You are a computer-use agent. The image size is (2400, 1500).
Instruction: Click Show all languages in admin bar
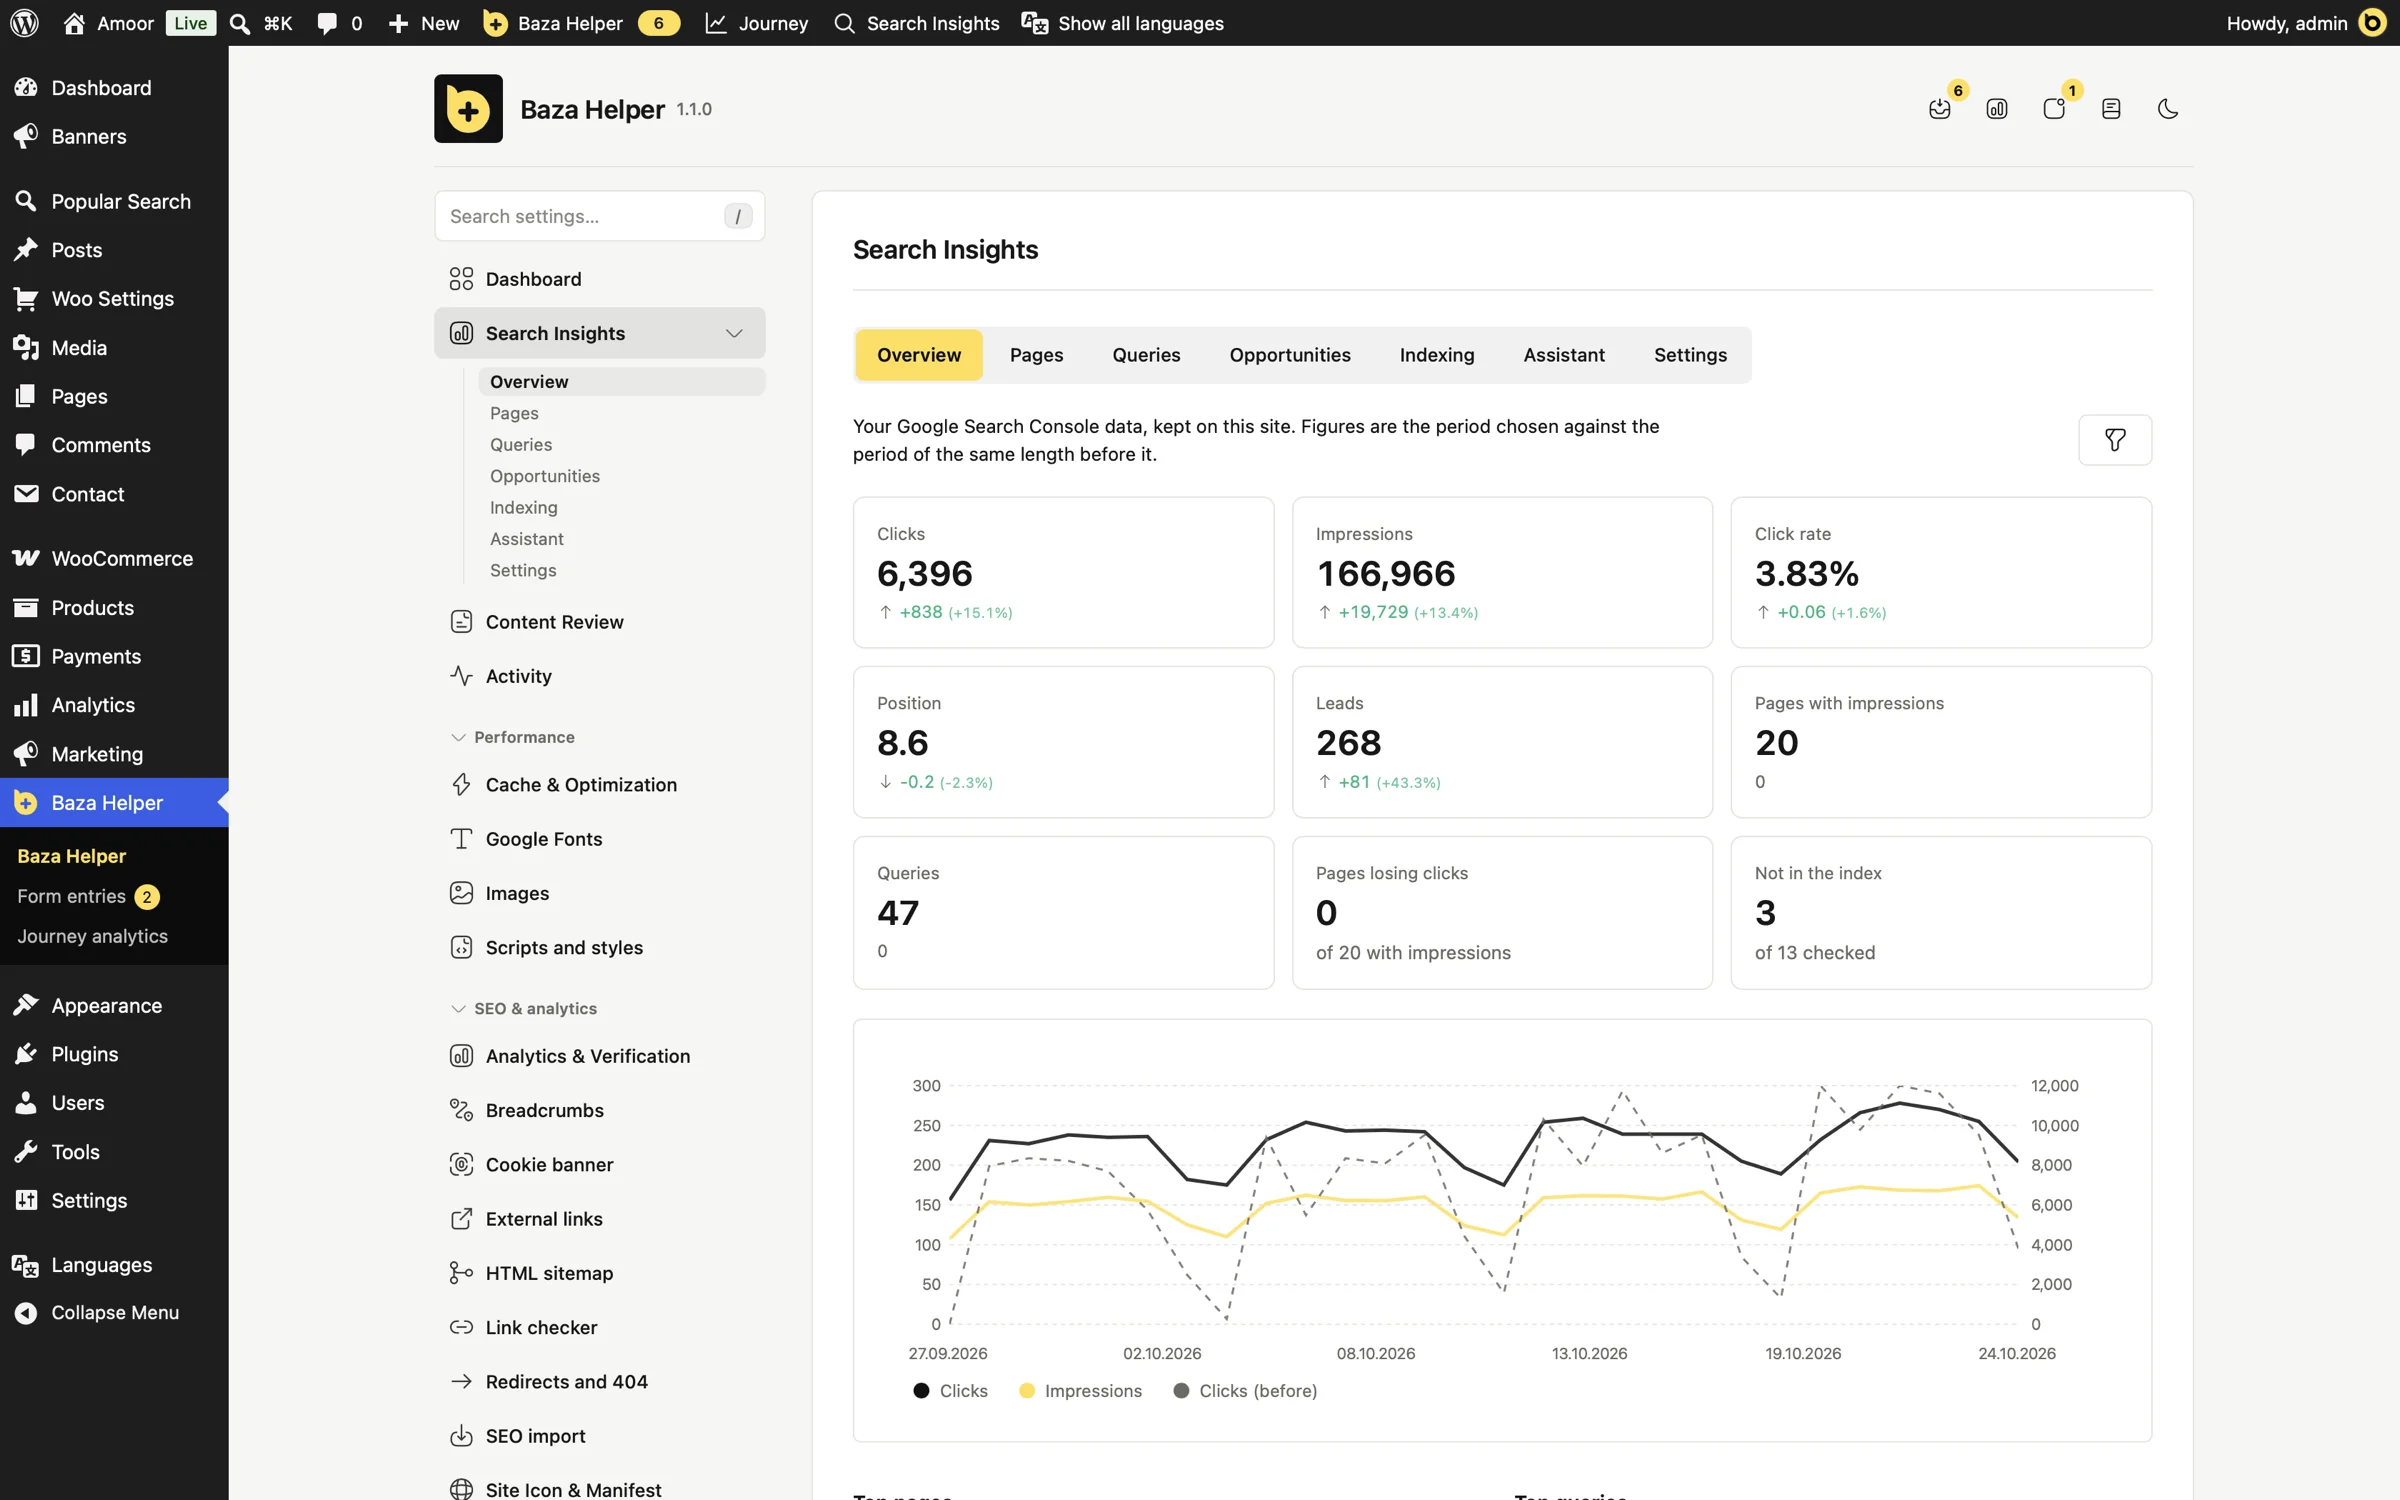1122,23
